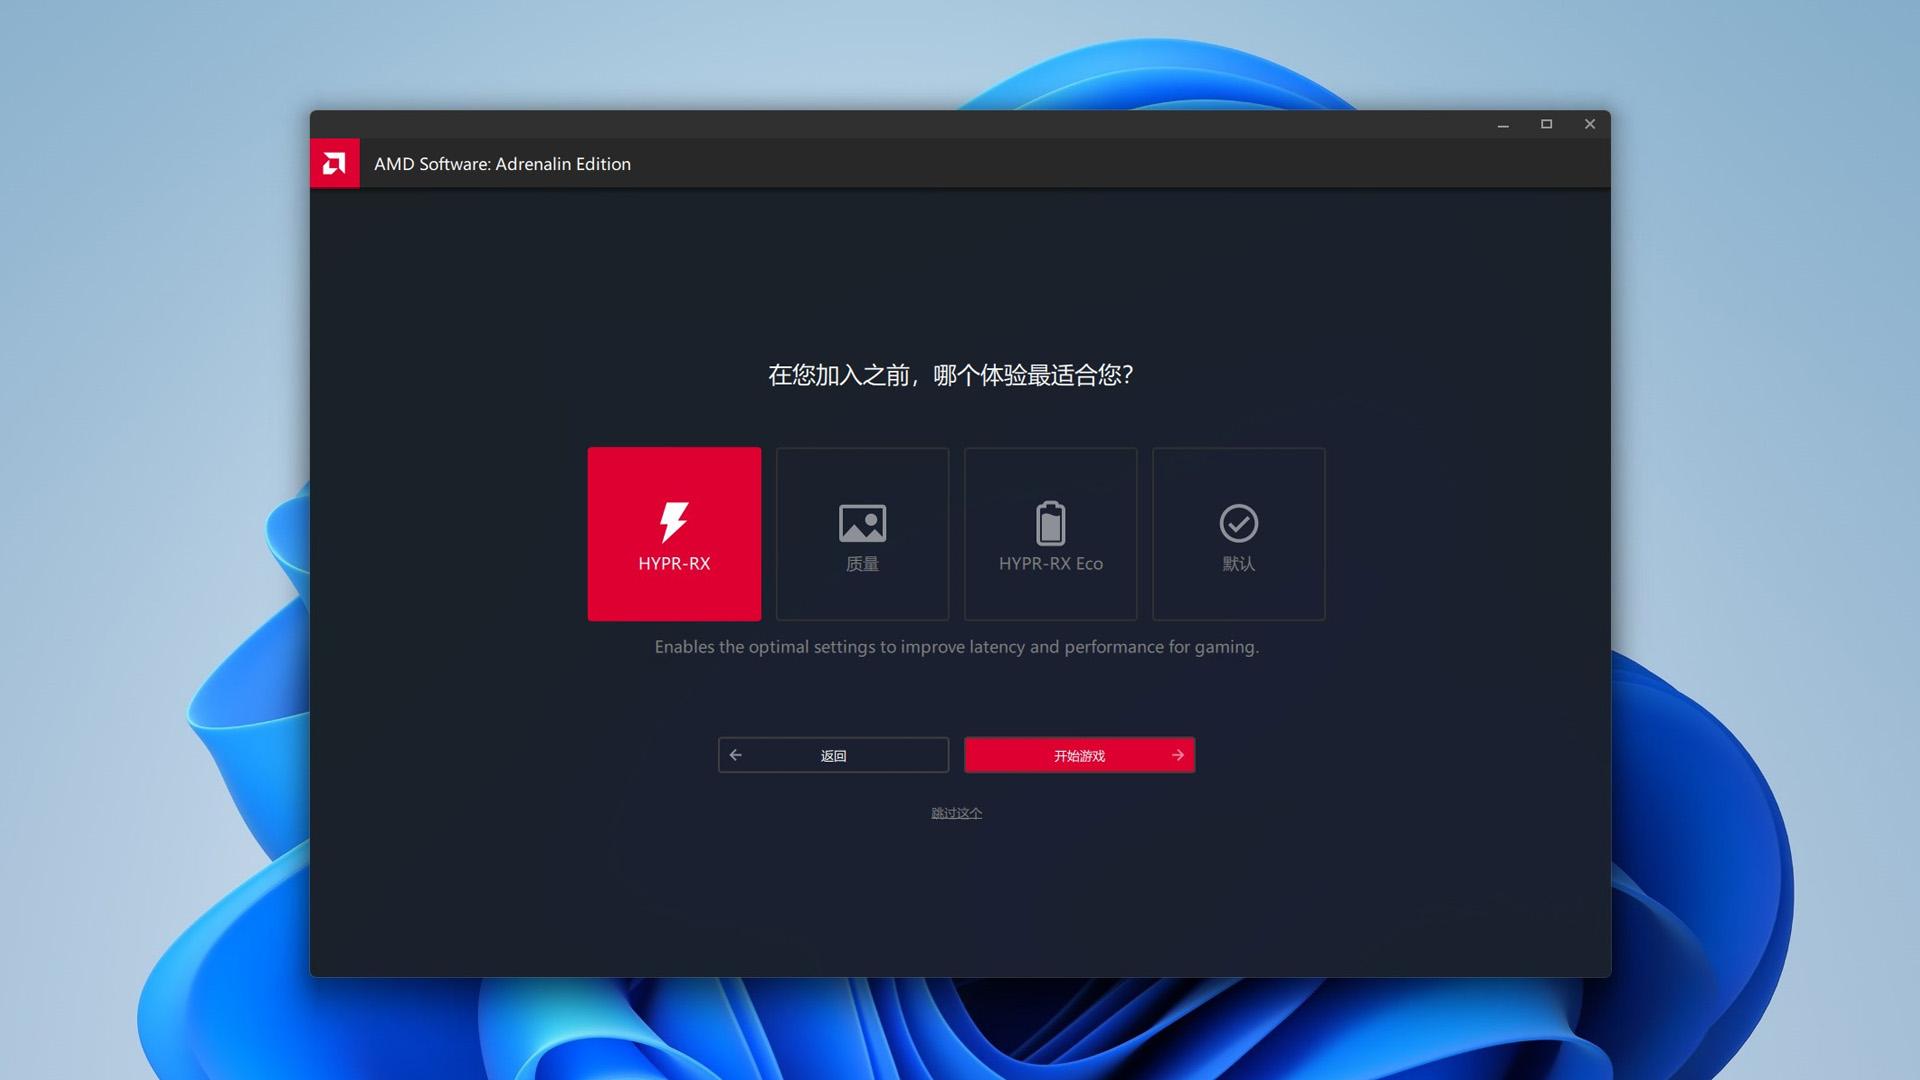Click the picture icon above 质量
This screenshot has width=1920, height=1080.
point(862,522)
